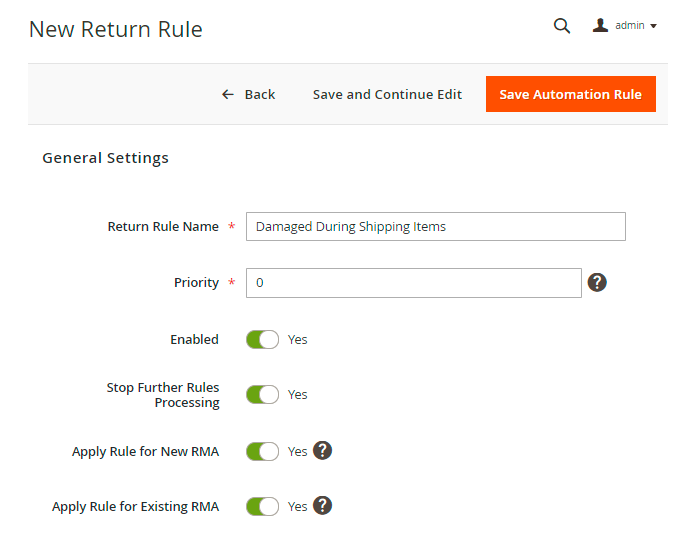This screenshot has width=678, height=546.
Task: Click Save and Continue Edit
Action: [x=387, y=94]
